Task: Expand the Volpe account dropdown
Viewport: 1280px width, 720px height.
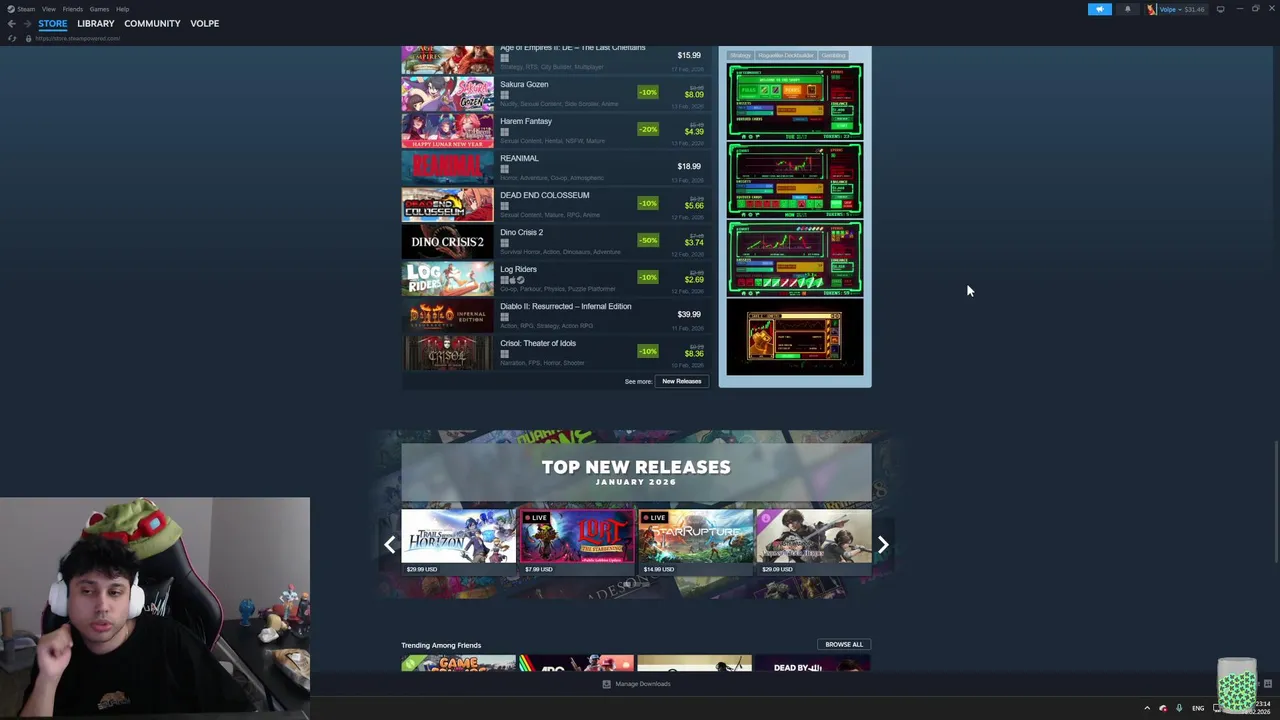Action: [x=1181, y=9]
